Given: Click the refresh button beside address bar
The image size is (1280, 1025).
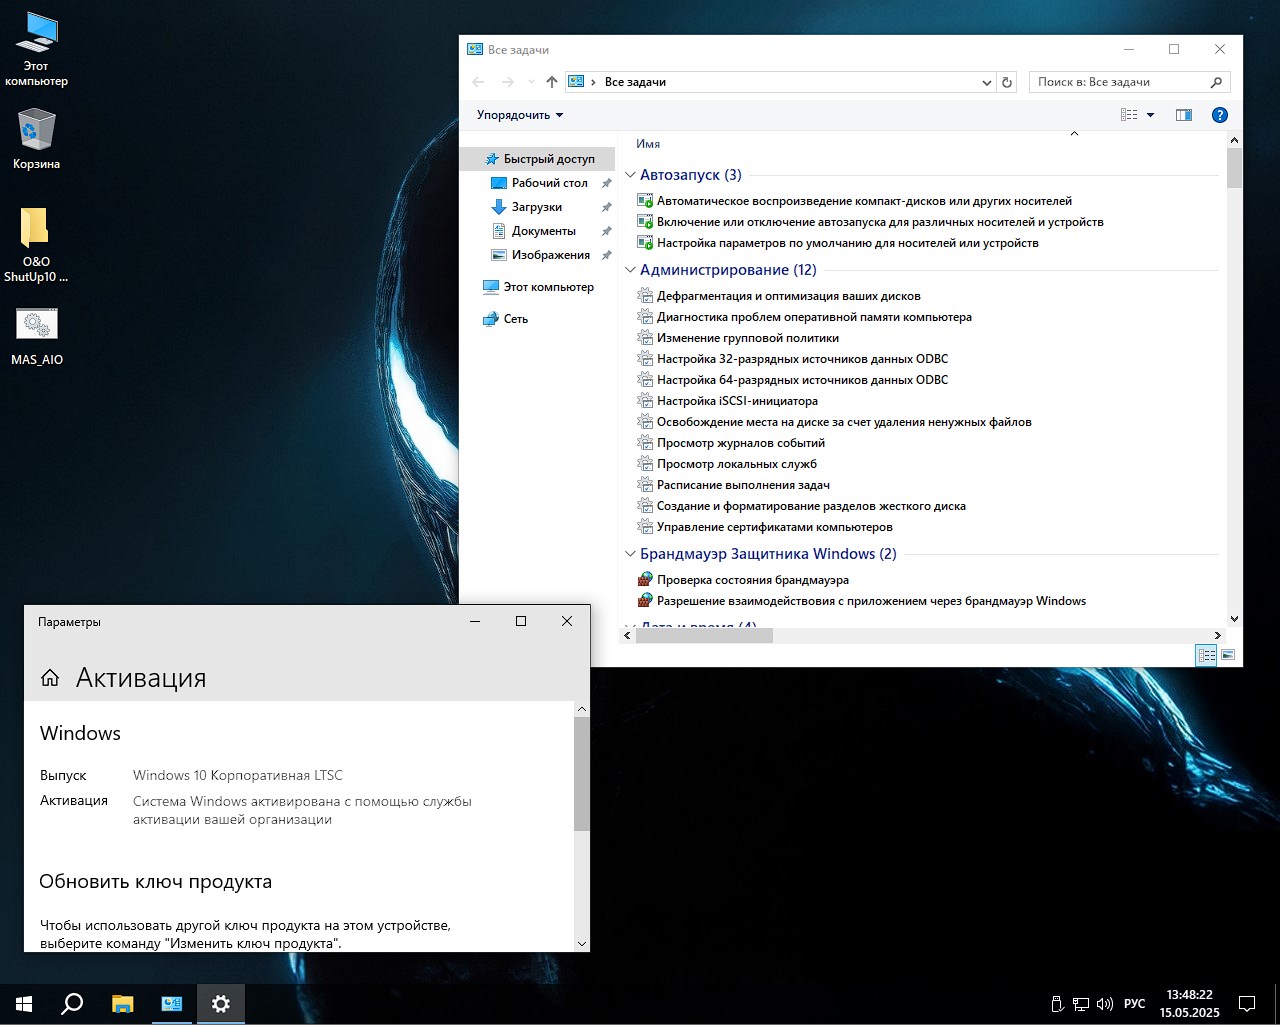Looking at the screenshot, I should pos(1007,82).
